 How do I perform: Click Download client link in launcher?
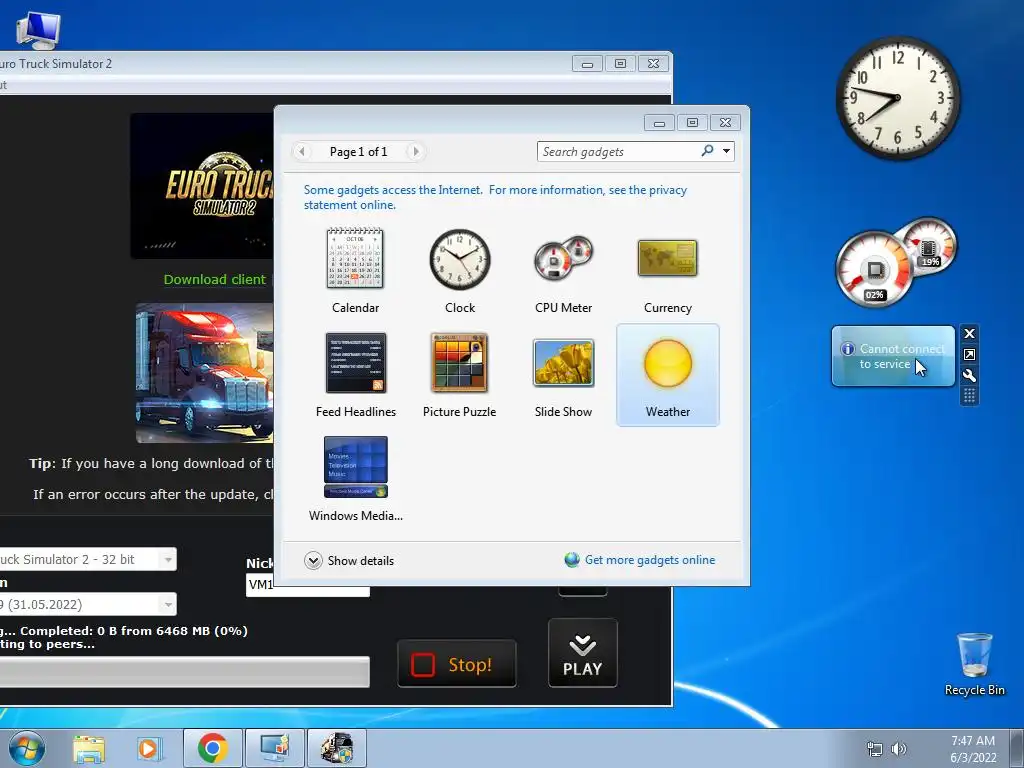pos(214,280)
